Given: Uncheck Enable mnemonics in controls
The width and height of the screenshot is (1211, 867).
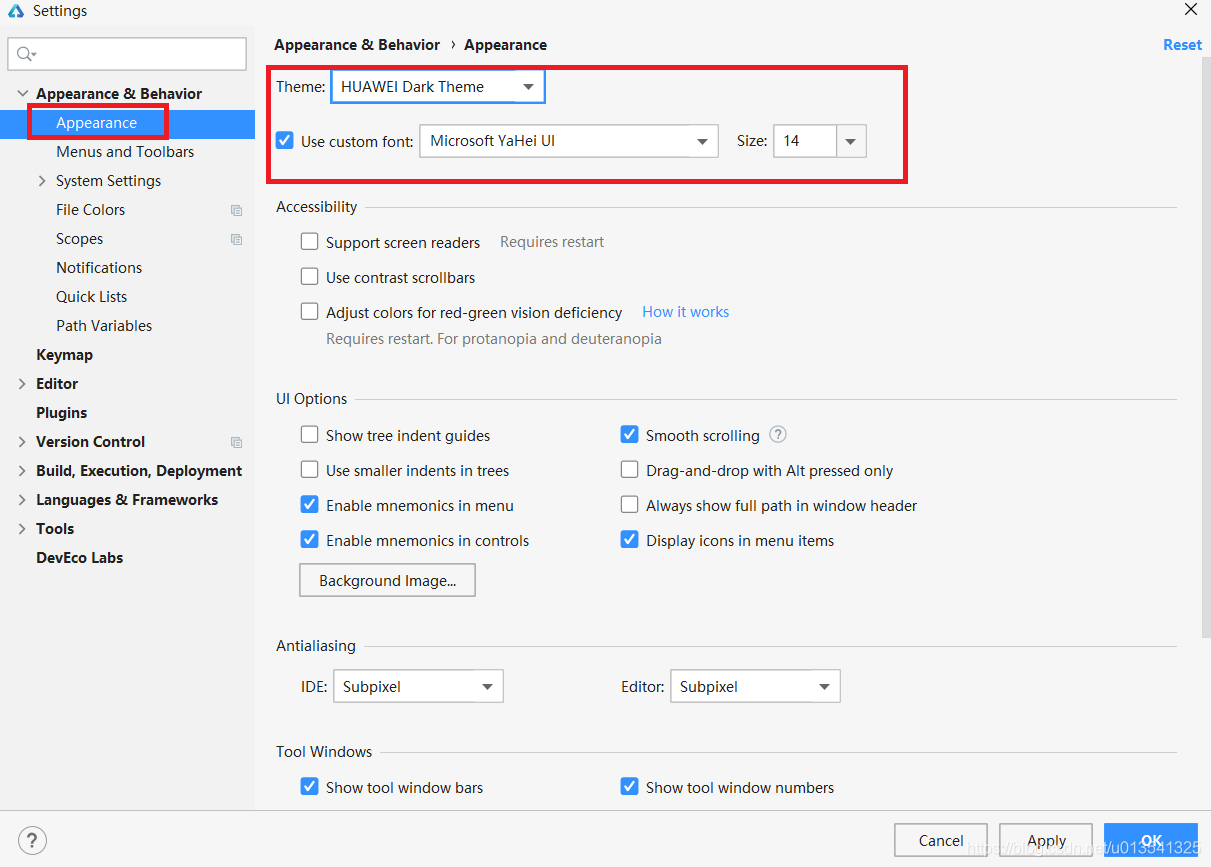Looking at the screenshot, I should pyautogui.click(x=310, y=540).
